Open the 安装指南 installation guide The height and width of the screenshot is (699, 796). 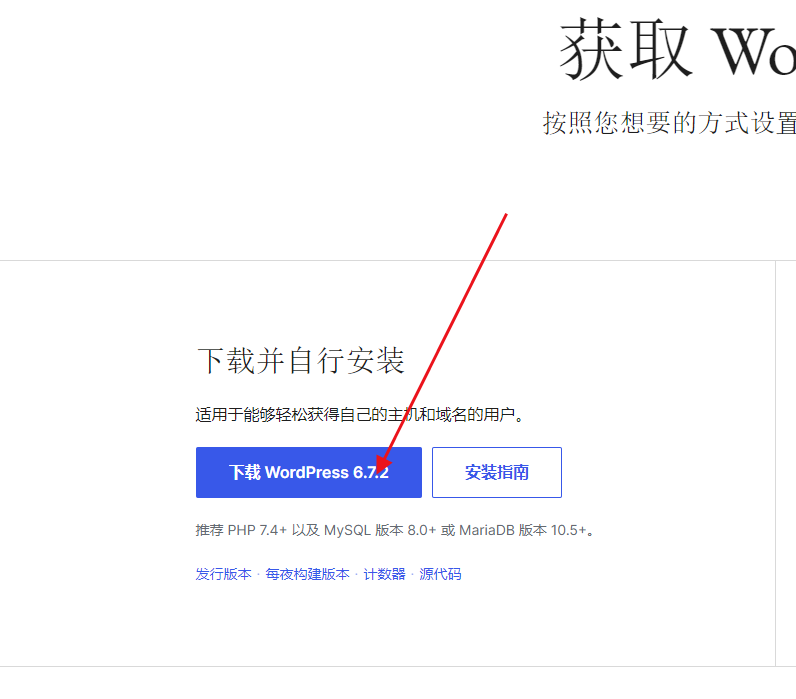tap(496, 472)
